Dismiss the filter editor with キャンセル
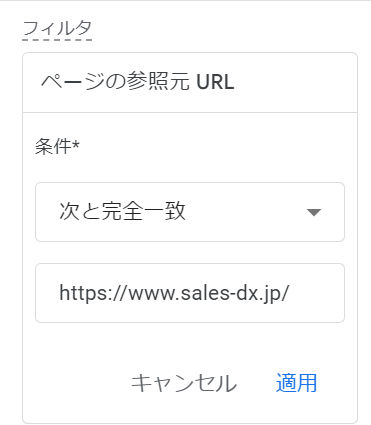Image resolution: width=371 pixels, height=425 pixels. coord(184,383)
